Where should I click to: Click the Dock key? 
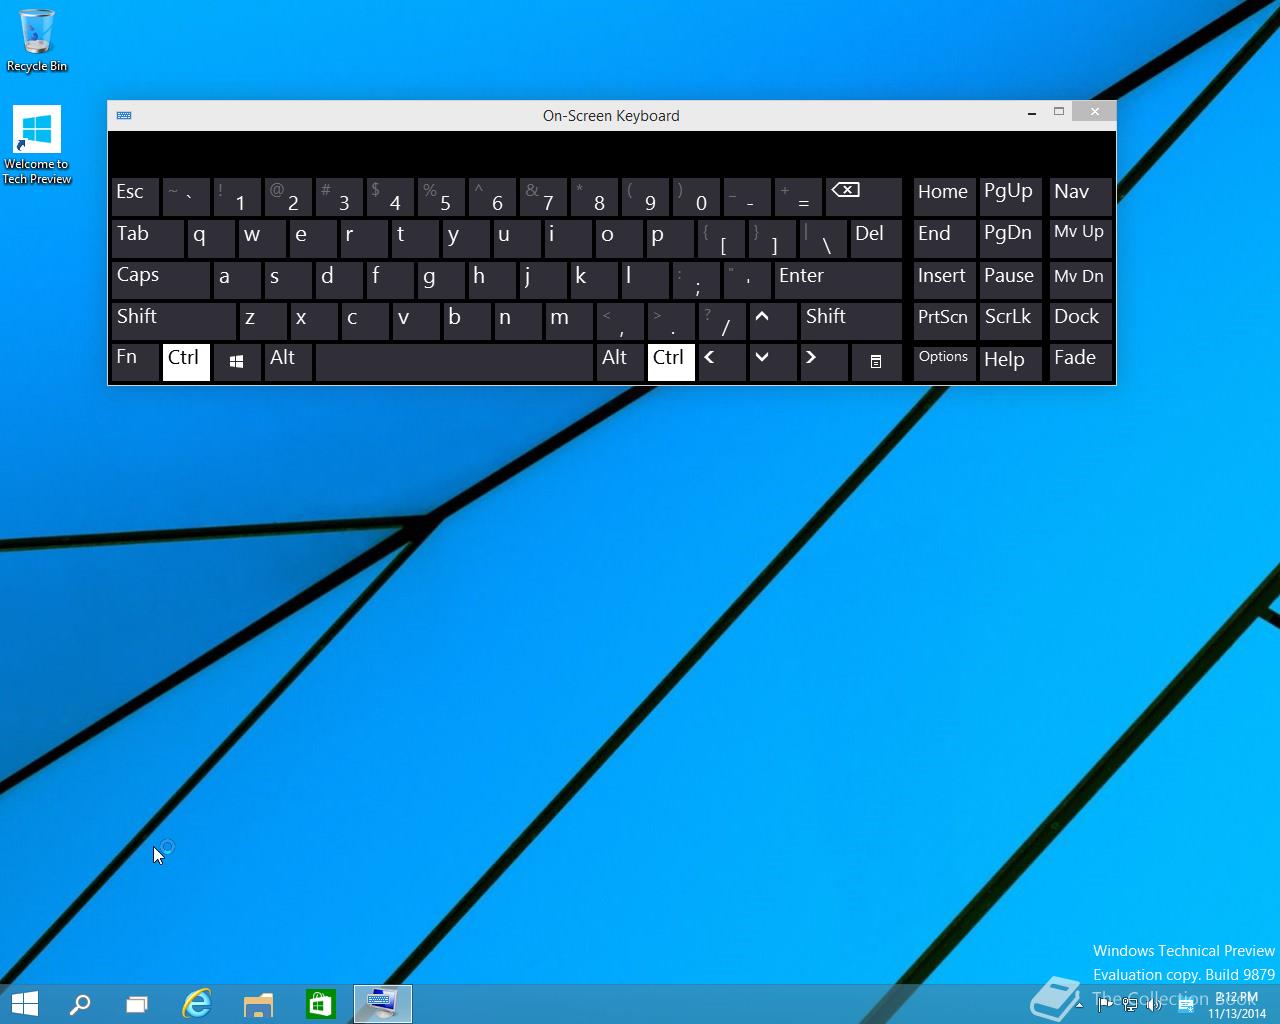(x=1080, y=321)
